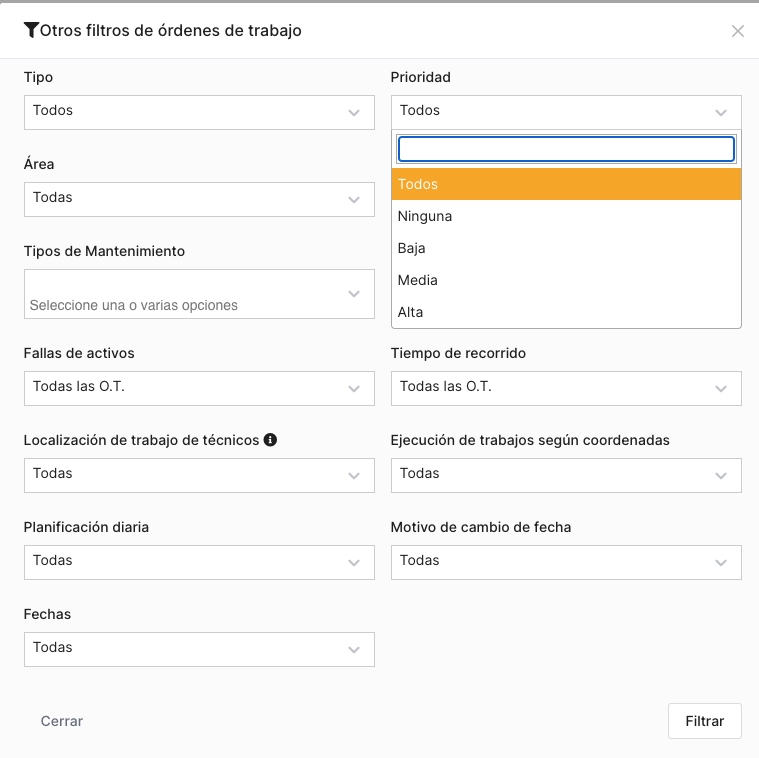Open the Tipo dropdown
The height and width of the screenshot is (758, 759).
[199, 112]
